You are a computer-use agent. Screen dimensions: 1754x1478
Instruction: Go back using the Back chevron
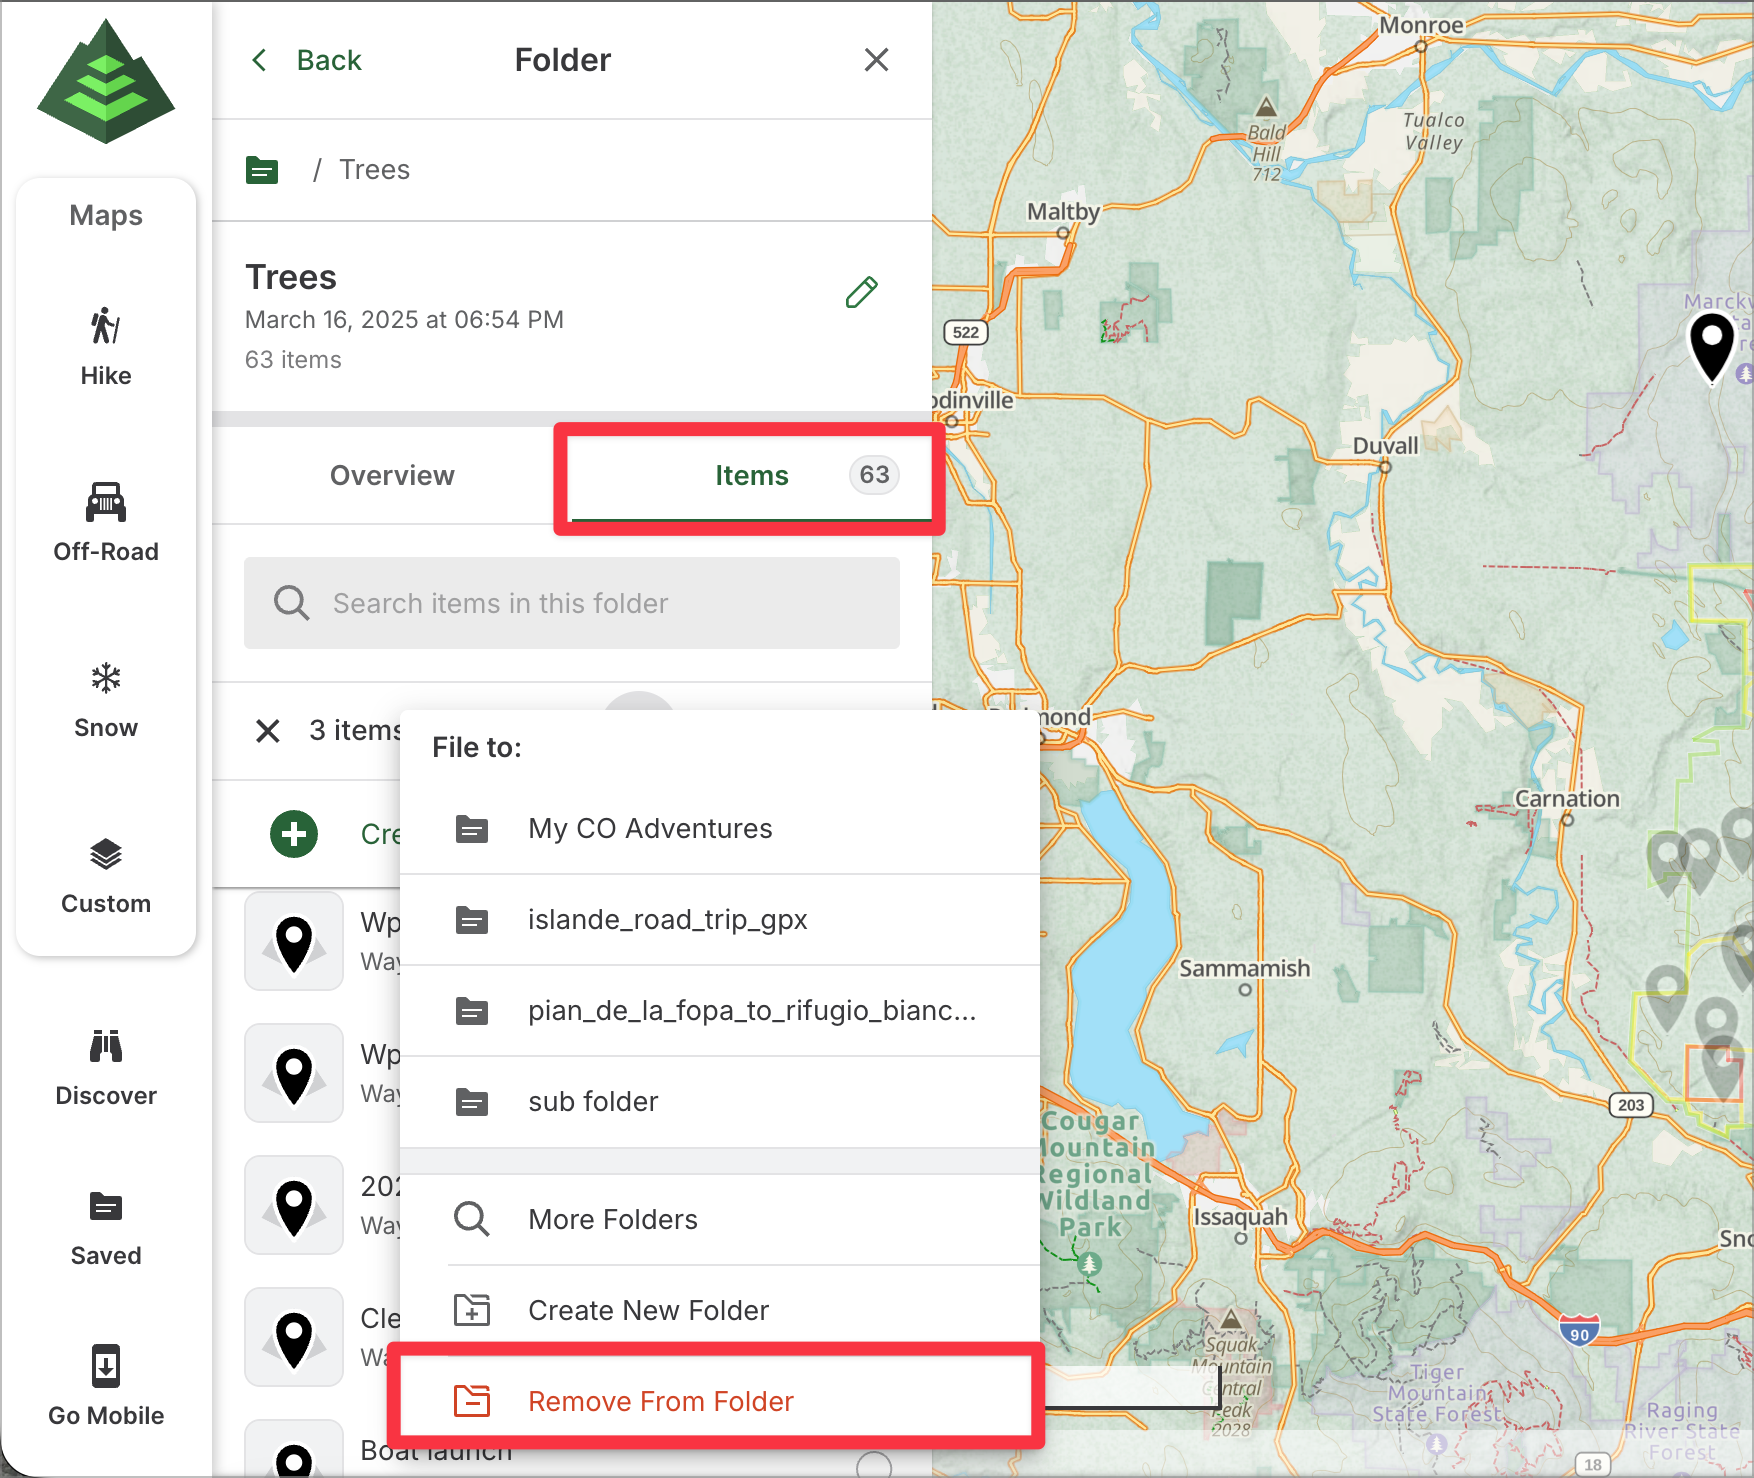click(x=261, y=60)
